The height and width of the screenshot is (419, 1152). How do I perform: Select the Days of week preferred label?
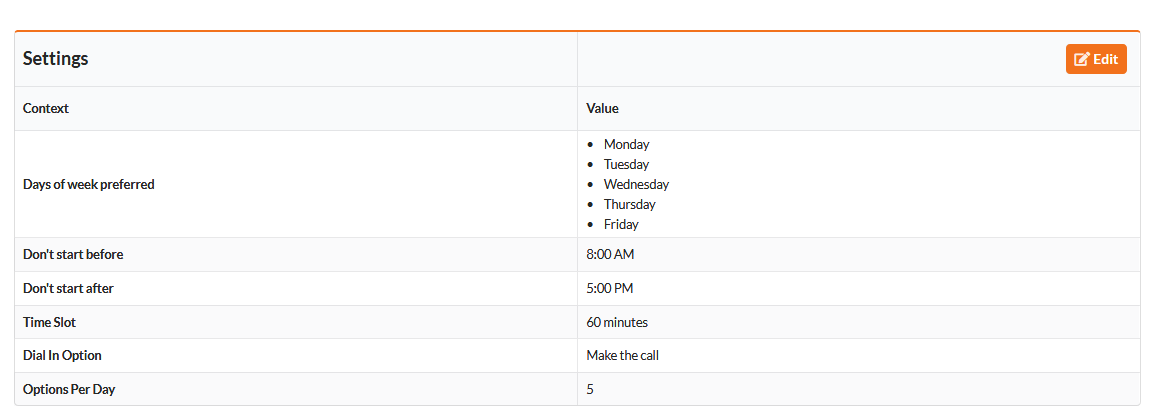[x=89, y=184]
